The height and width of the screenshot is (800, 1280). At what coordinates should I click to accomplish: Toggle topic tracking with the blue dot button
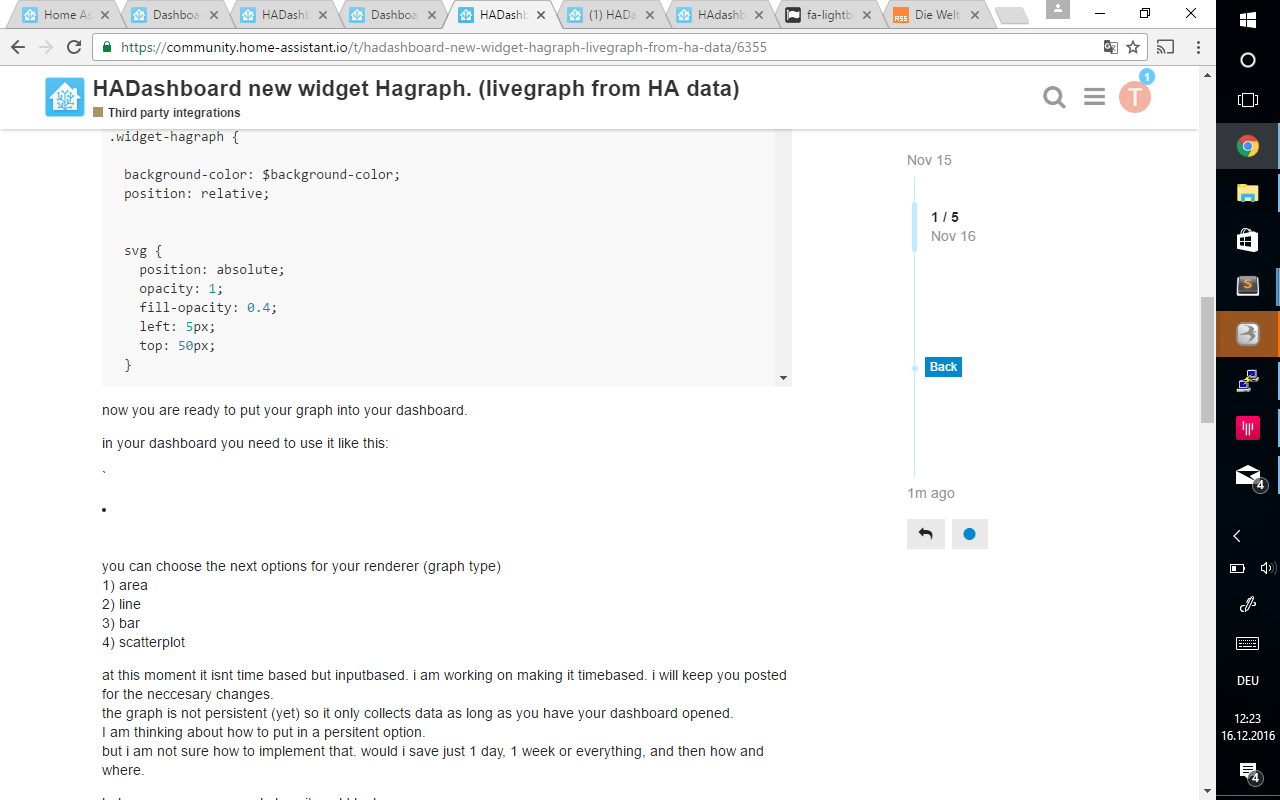click(x=968, y=533)
